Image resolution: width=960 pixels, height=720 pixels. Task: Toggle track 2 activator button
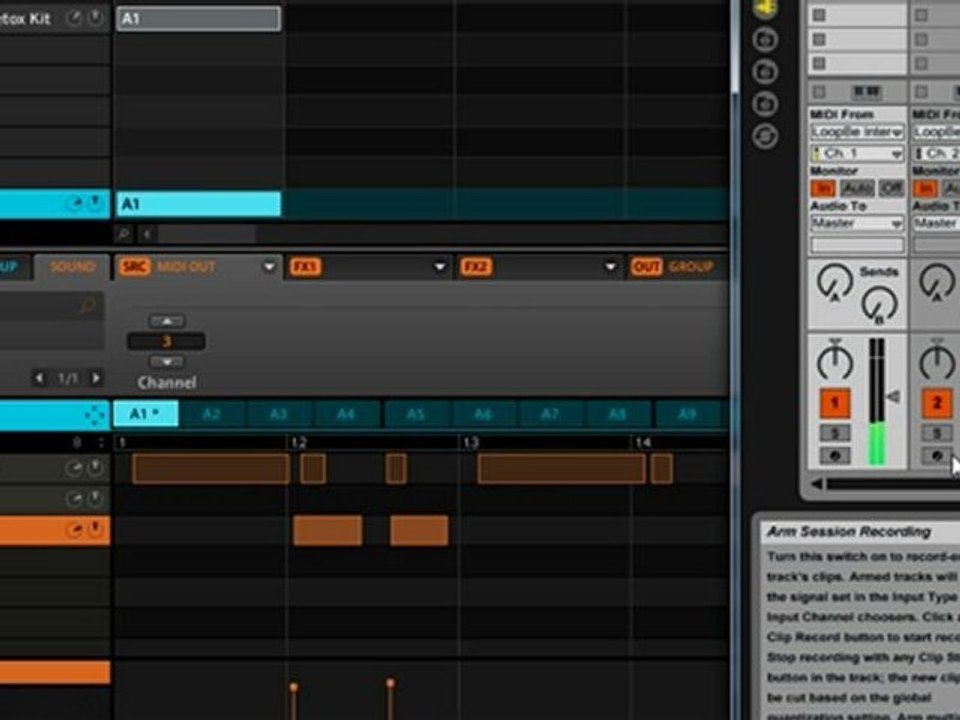click(937, 404)
